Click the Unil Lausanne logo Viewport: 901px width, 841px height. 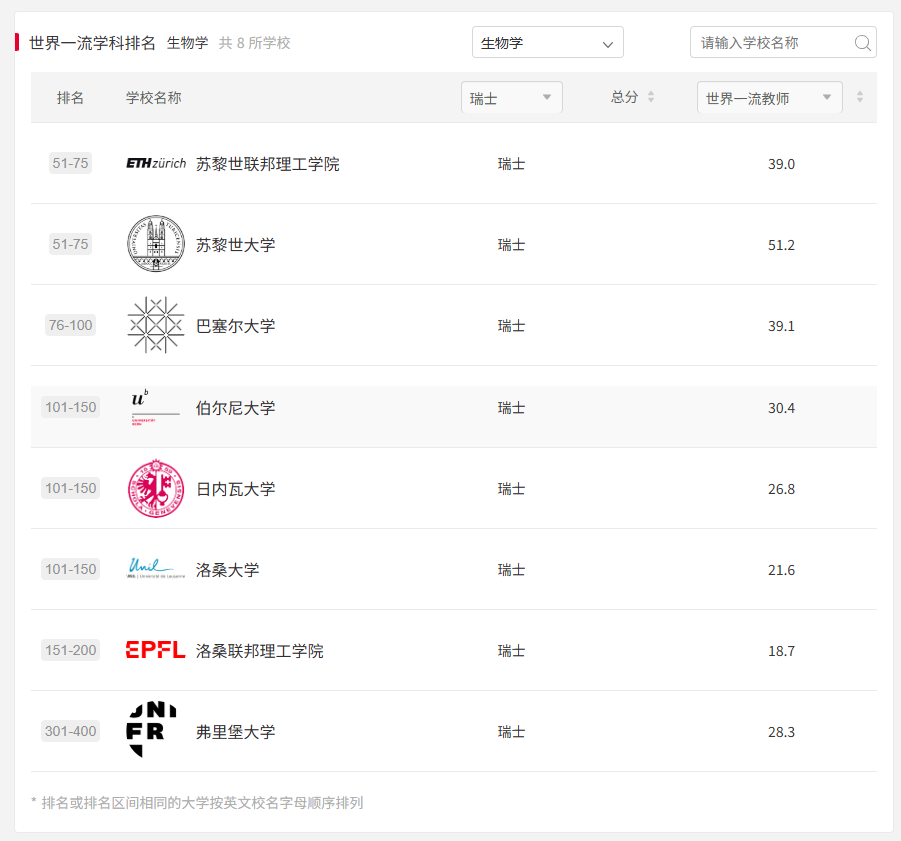pos(156,568)
